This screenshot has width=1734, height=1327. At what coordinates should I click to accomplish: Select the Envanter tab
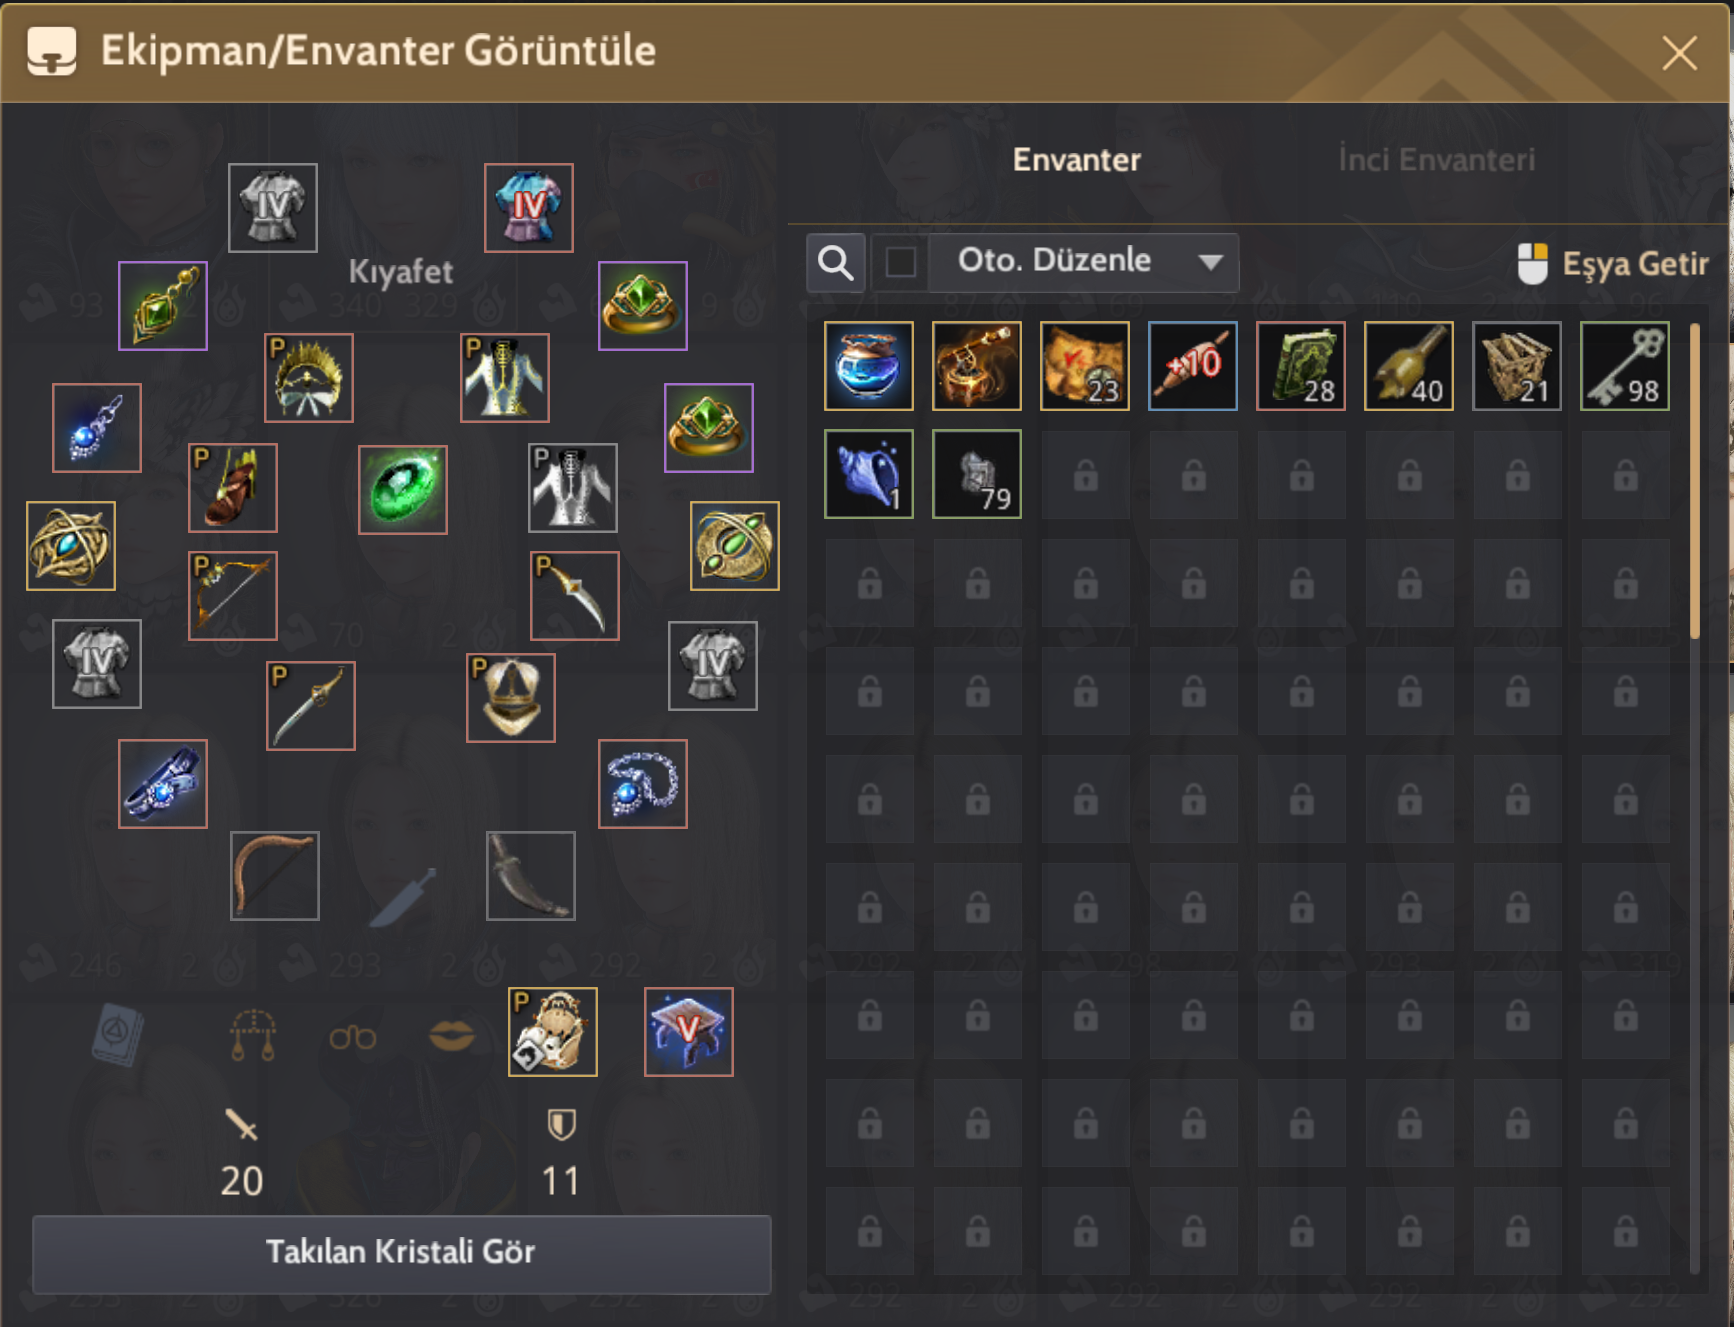click(x=1076, y=160)
